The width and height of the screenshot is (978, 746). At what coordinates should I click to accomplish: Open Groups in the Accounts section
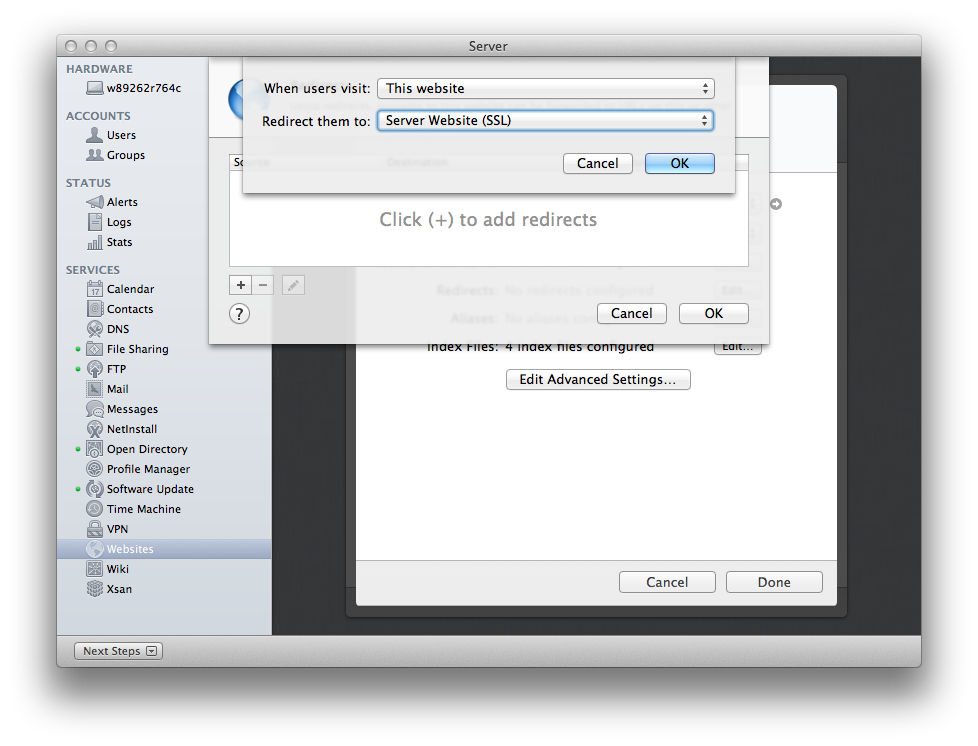[x=125, y=155]
